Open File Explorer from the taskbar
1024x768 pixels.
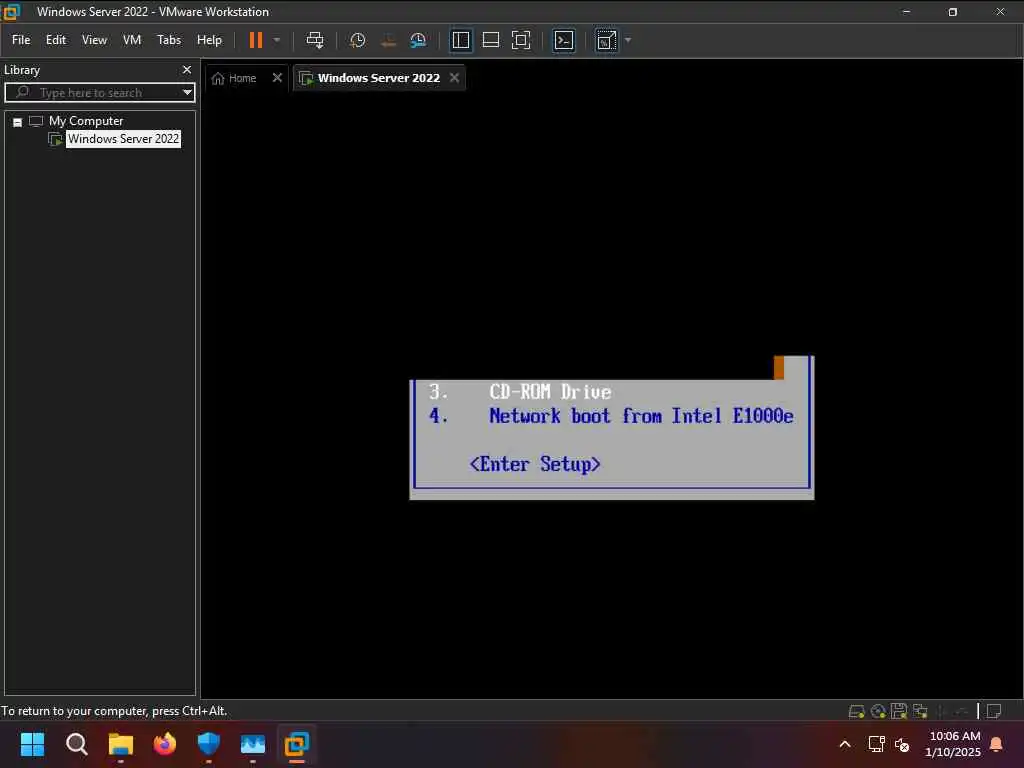point(121,744)
